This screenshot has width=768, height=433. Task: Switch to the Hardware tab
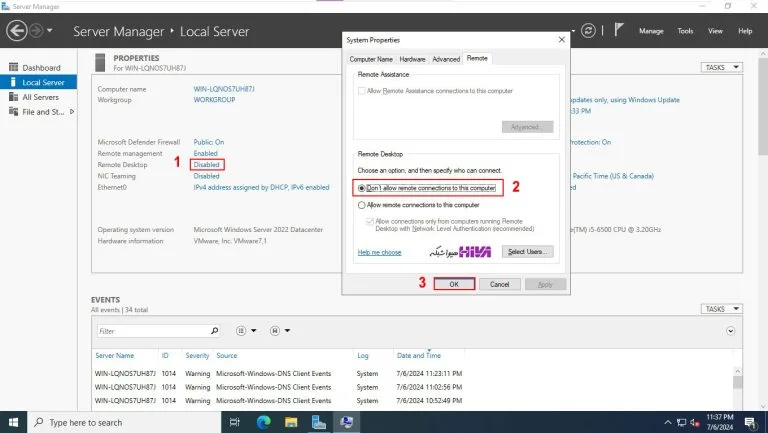[412, 59]
